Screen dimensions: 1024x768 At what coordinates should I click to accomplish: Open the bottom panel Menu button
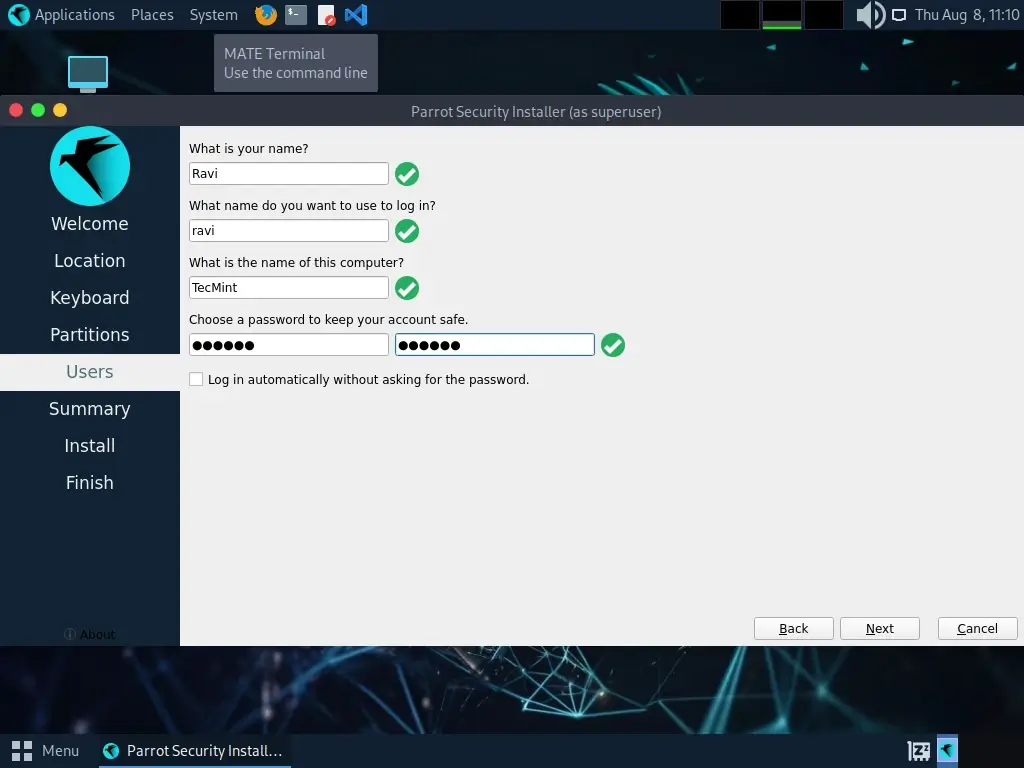coord(46,750)
